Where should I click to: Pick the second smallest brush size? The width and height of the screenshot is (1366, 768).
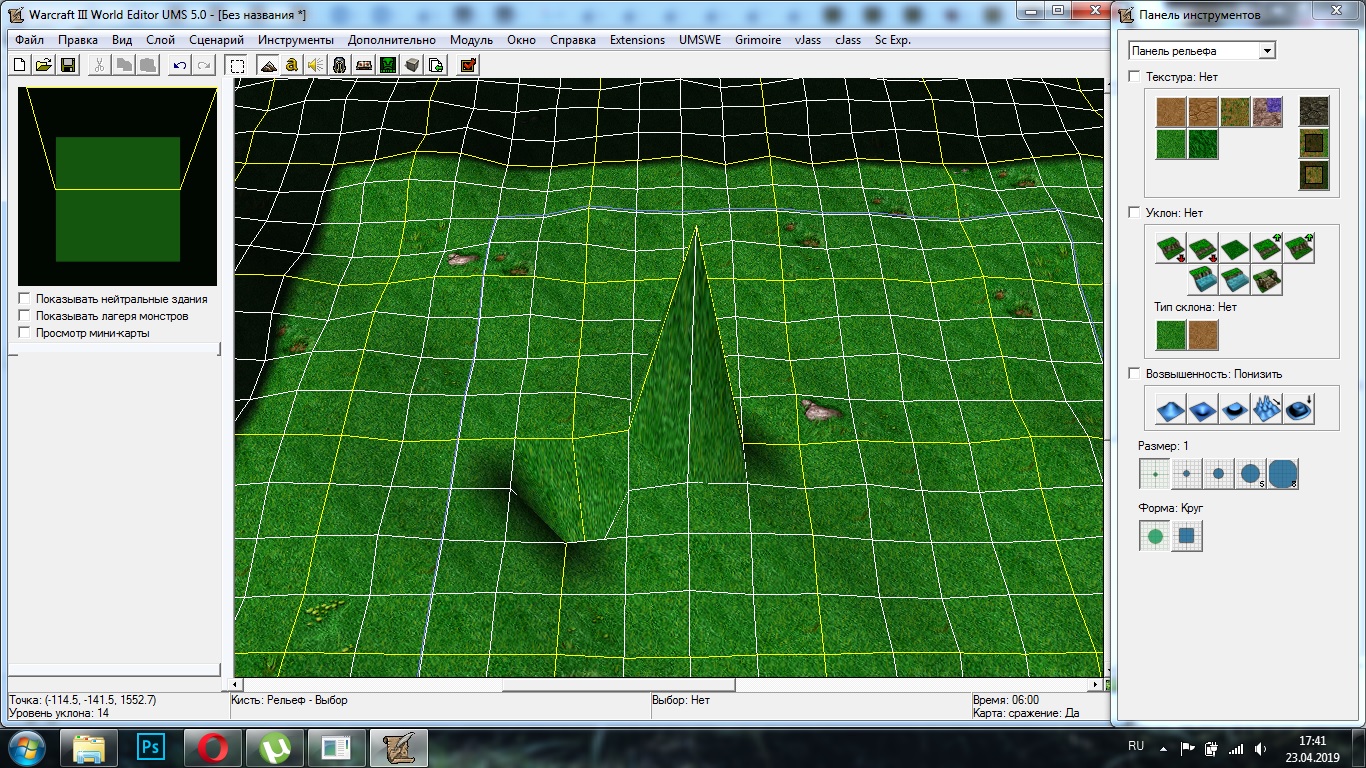[1187, 474]
